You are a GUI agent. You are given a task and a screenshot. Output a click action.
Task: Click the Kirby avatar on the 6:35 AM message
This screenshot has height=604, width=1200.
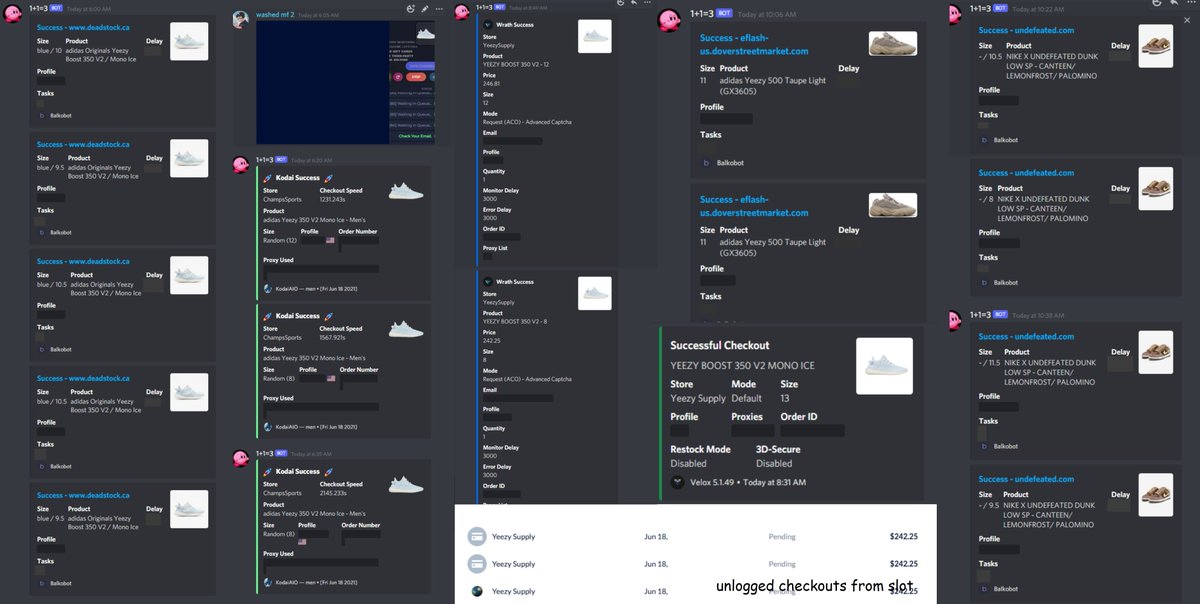(x=240, y=459)
